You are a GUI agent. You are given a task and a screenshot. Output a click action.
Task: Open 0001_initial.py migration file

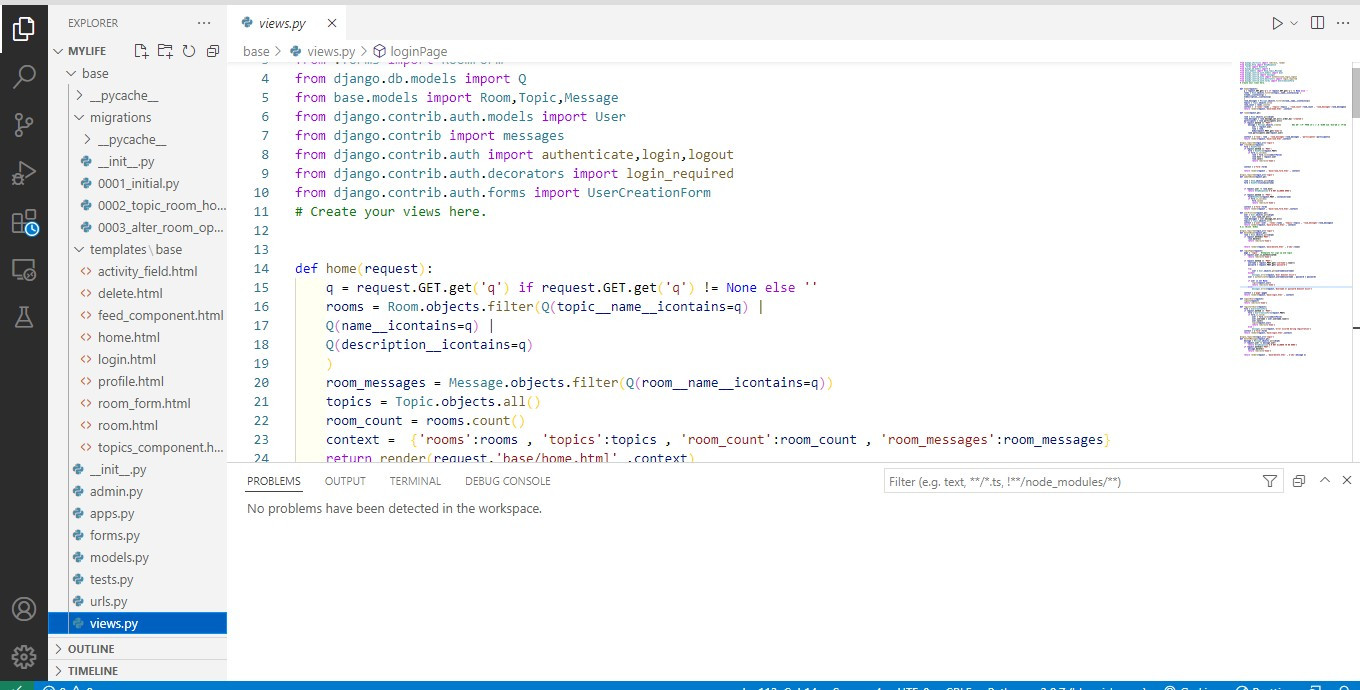coord(137,183)
